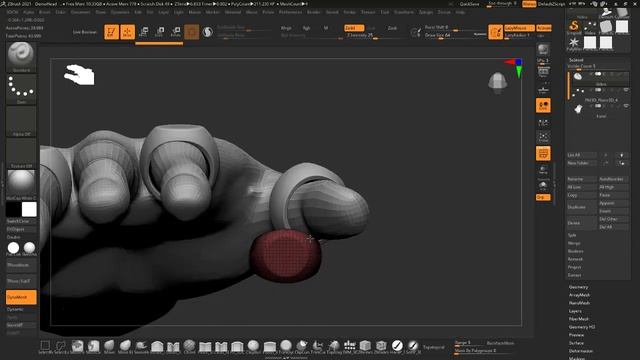The height and width of the screenshot is (360, 640).
Task: Click the LazyMouse stroke icon
Action: 496,32
